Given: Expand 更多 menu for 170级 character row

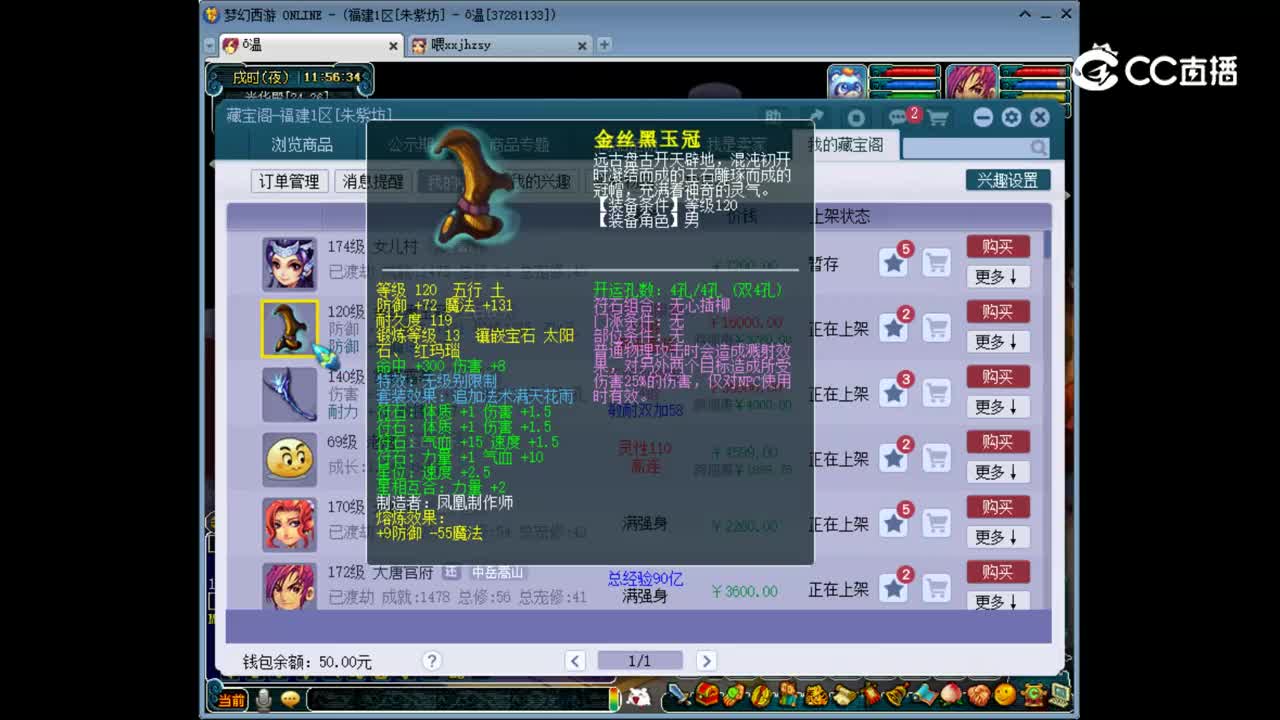Looking at the screenshot, I should point(998,537).
